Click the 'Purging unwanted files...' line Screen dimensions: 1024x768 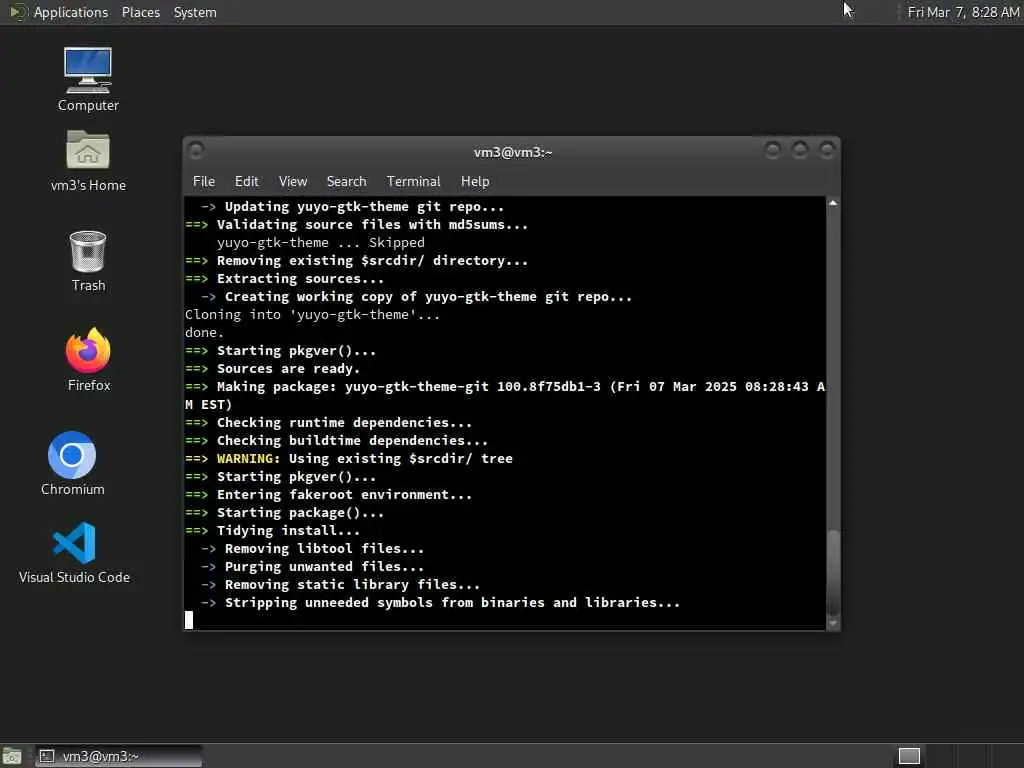[324, 566]
